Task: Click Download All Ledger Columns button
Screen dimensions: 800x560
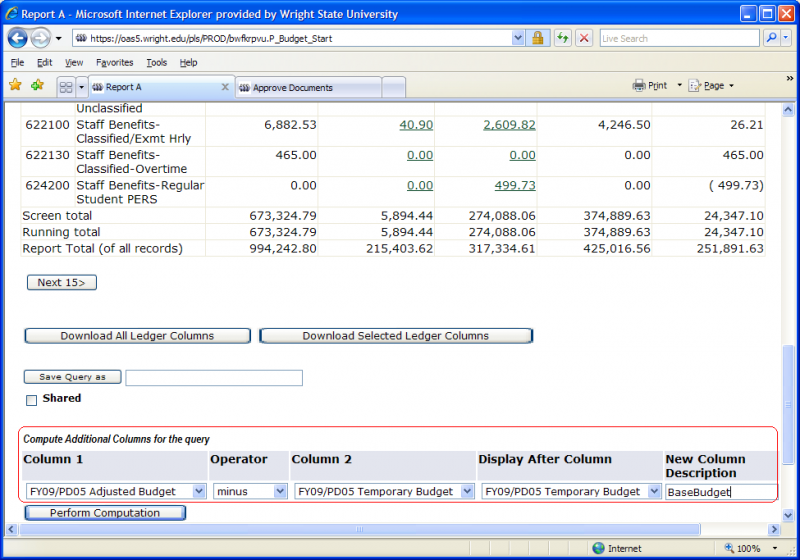Action: point(136,336)
